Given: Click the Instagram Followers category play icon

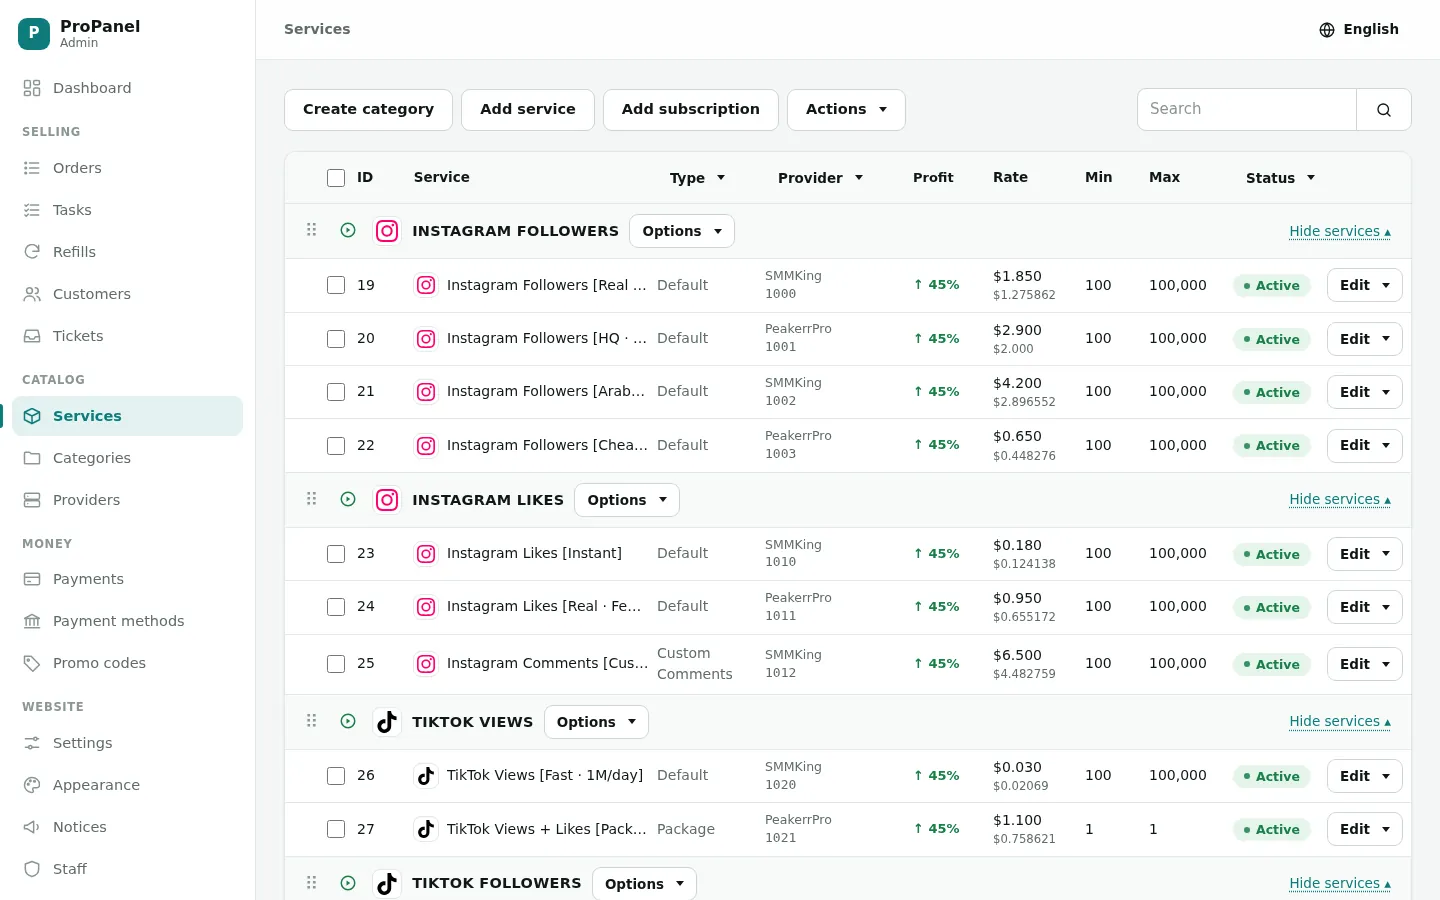Looking at the screenshot, I should 348,230.
